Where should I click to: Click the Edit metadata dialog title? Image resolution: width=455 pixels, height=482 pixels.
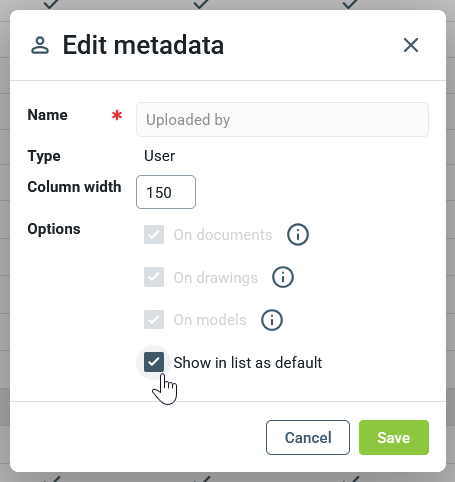[143, 45]
